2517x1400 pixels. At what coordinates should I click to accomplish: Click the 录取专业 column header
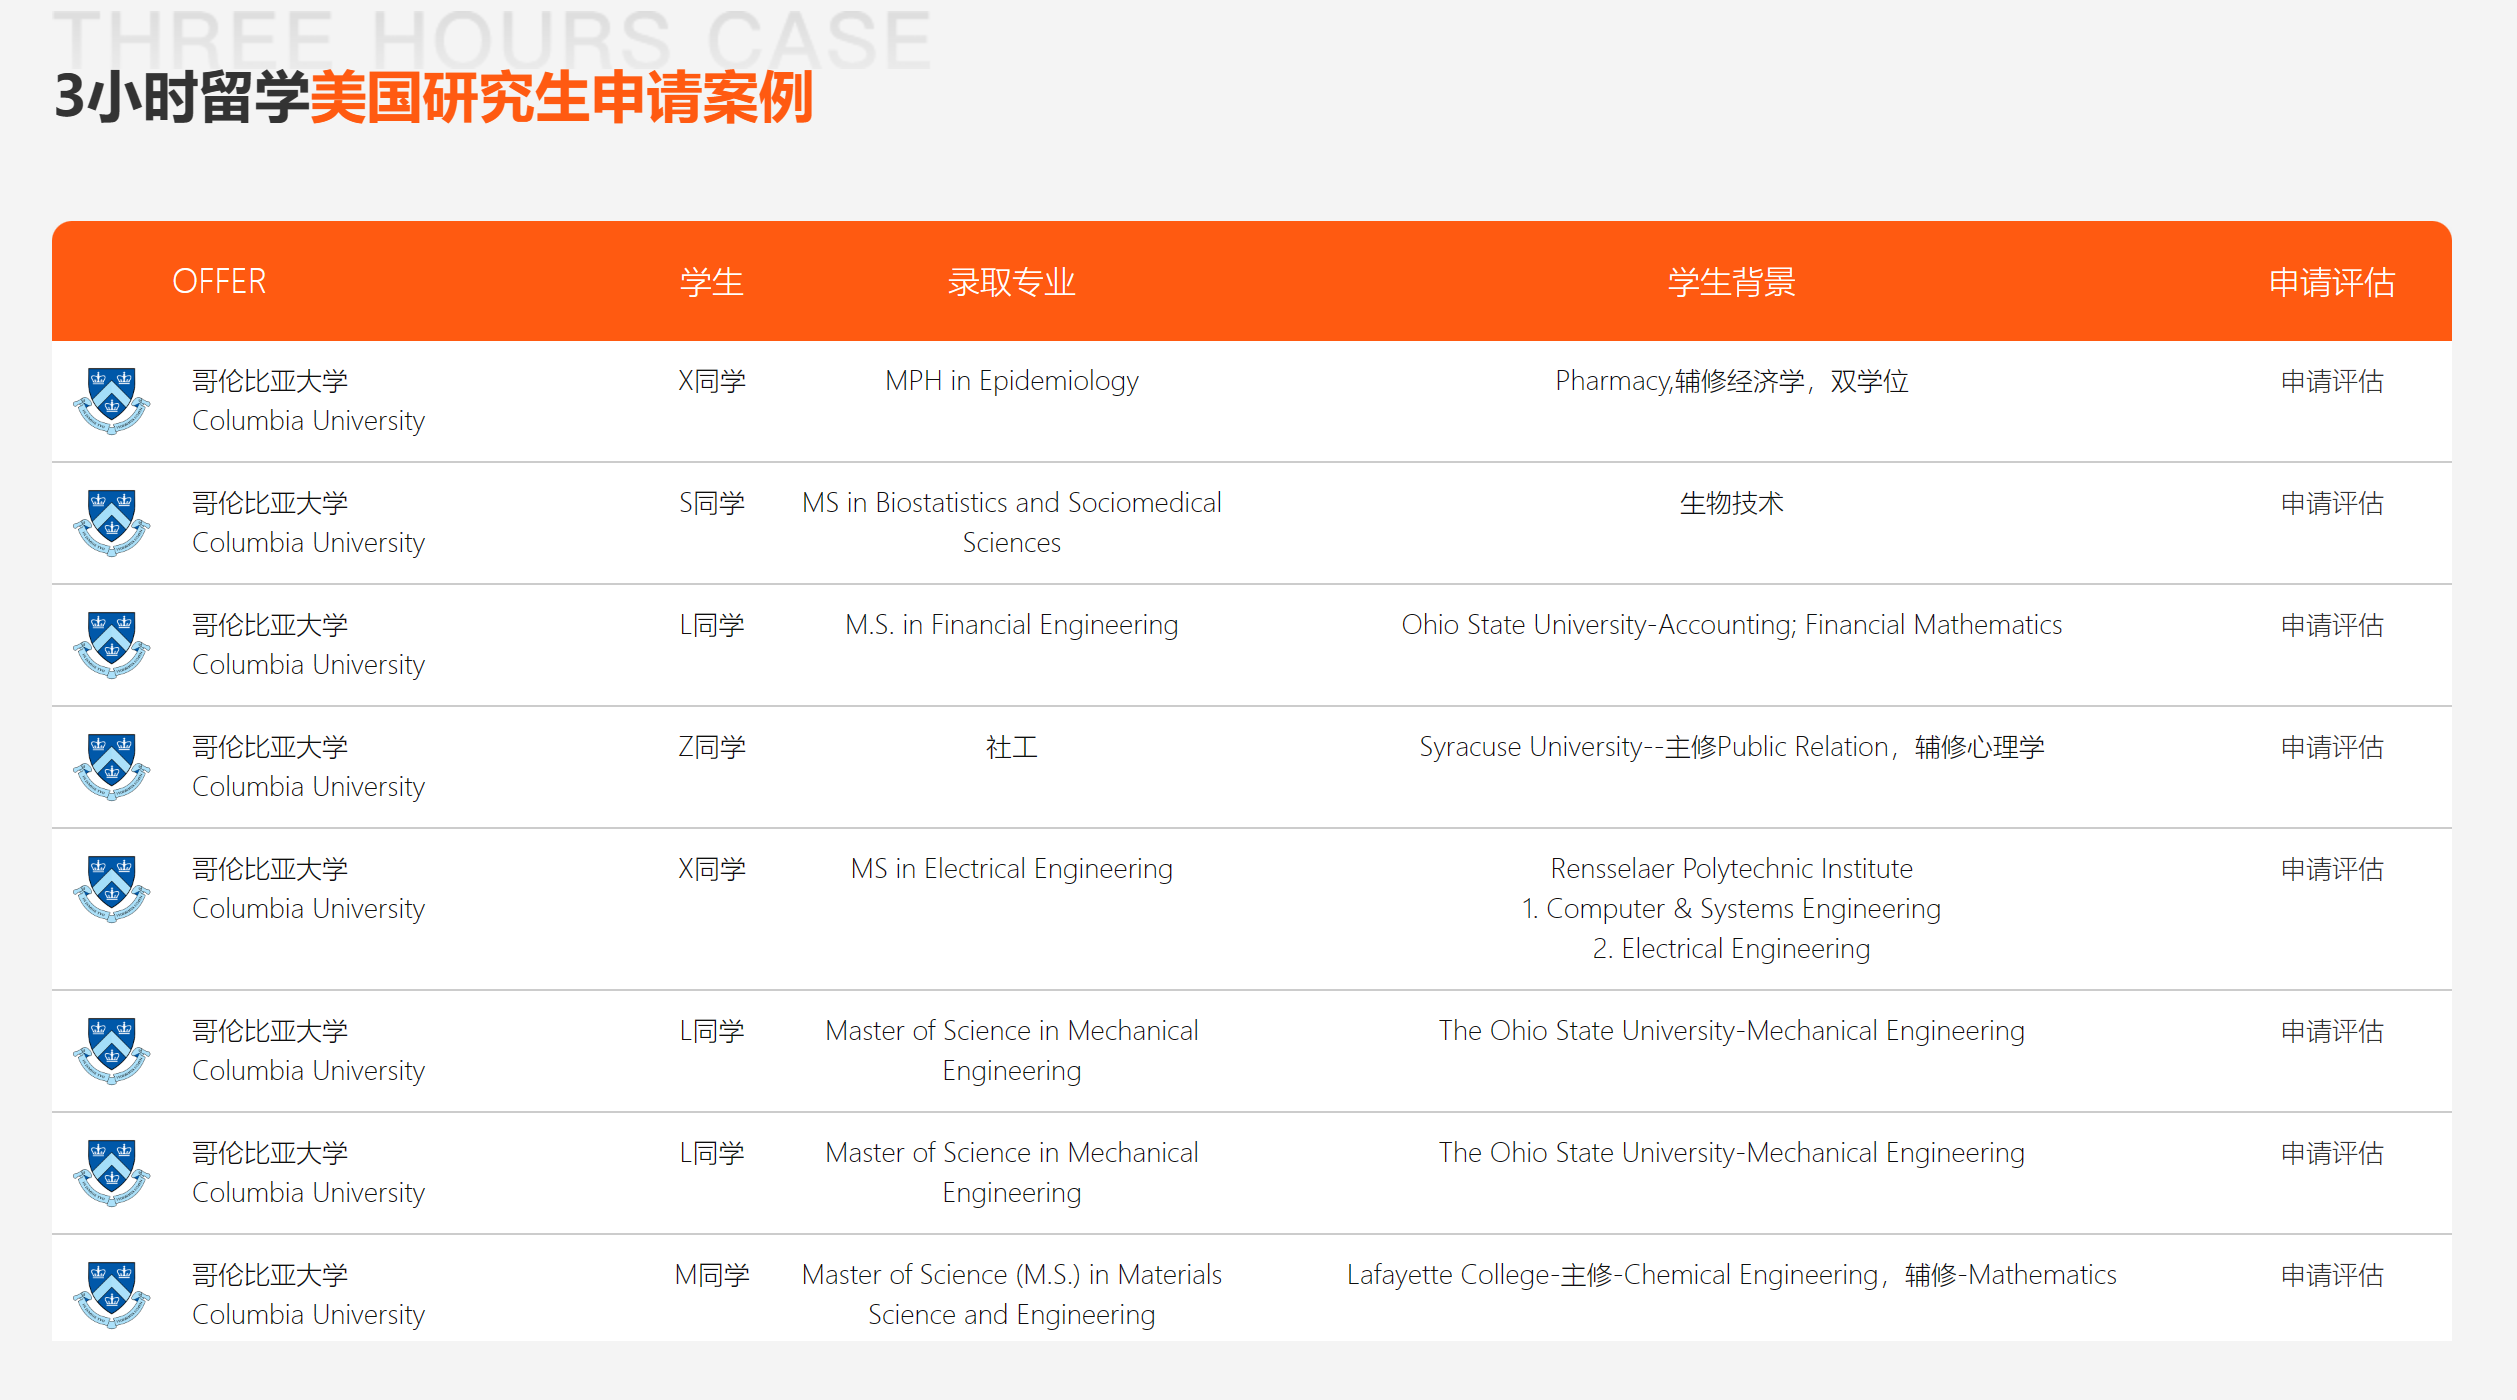pyautogui.click(x=1012, y=282)
